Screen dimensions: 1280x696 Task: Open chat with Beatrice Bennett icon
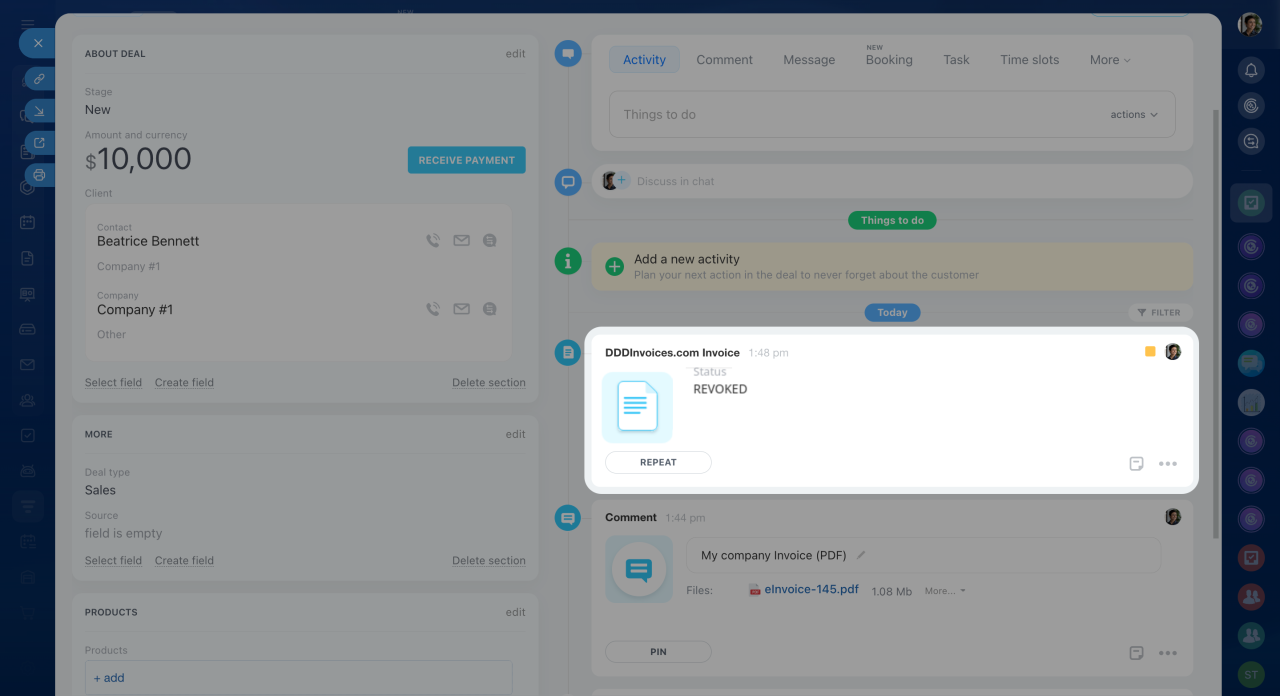point(489,241)
